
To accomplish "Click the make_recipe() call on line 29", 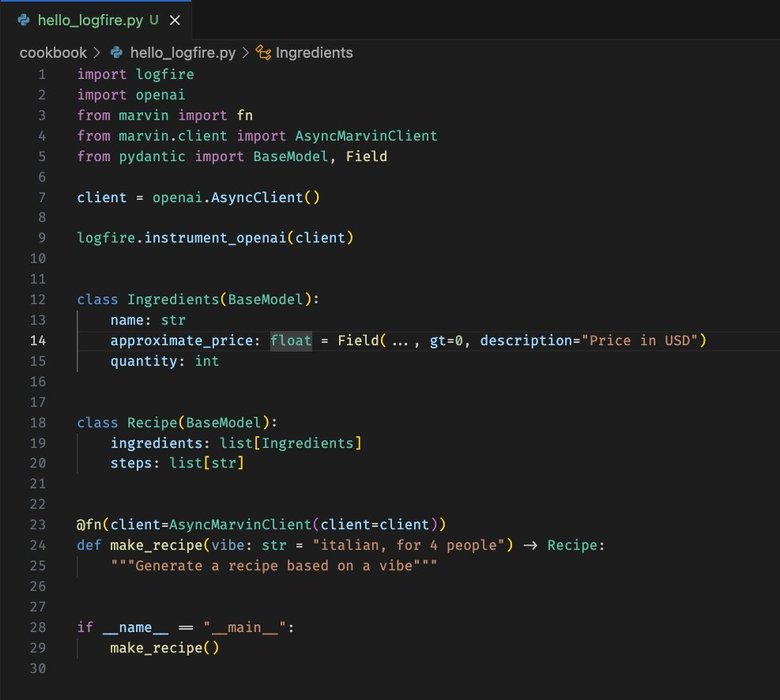I will pos(164,647).
